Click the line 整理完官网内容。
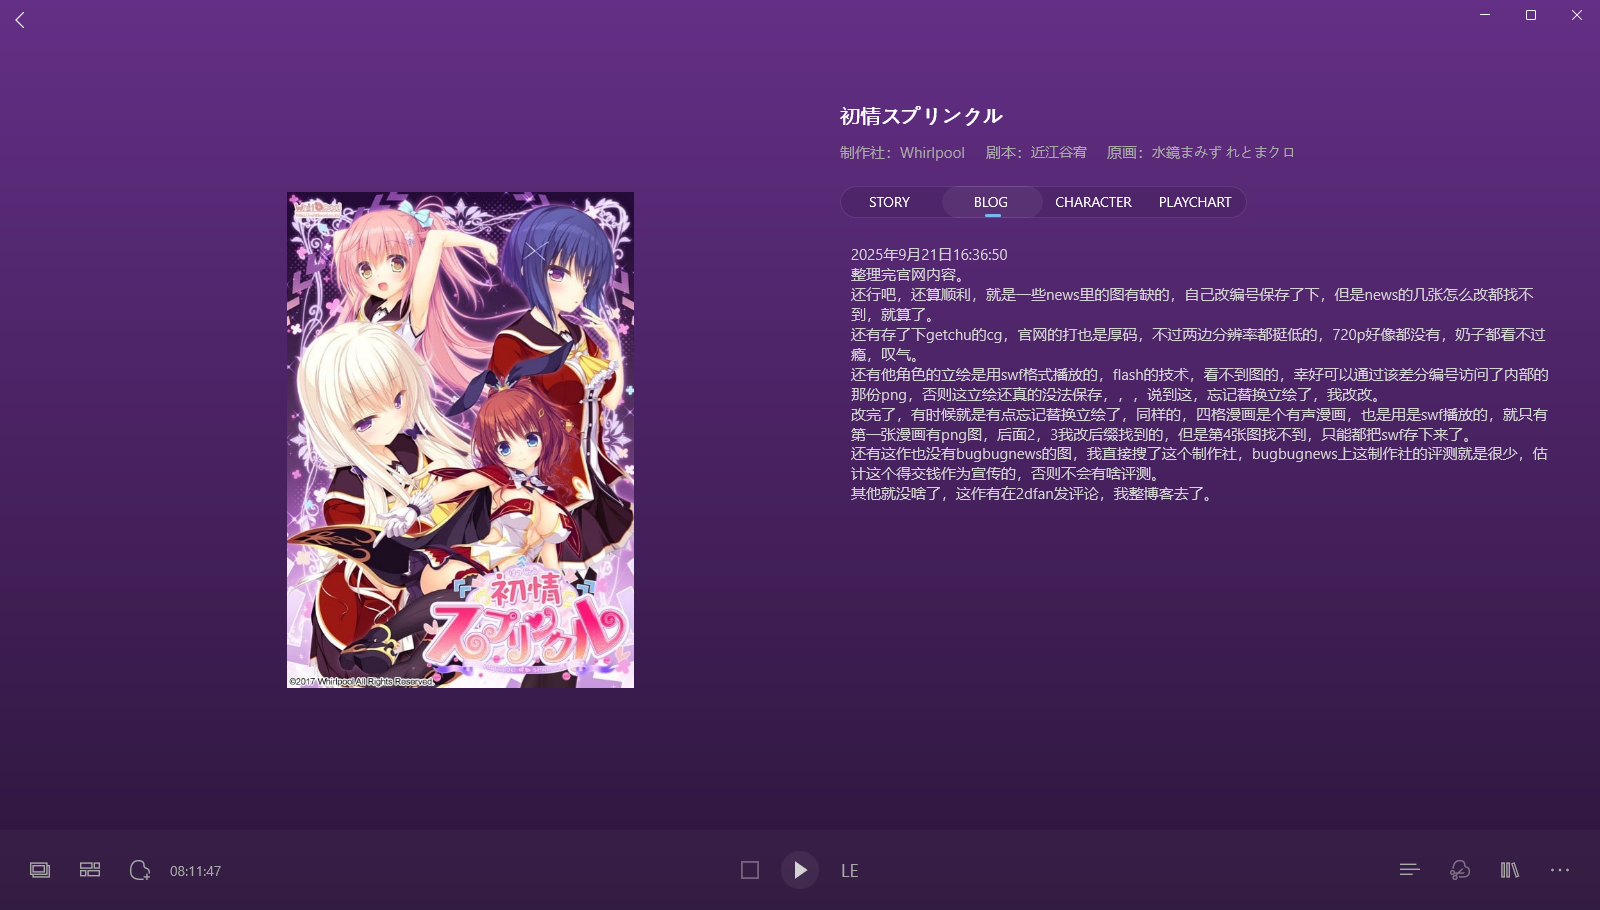 click(910, 275)
